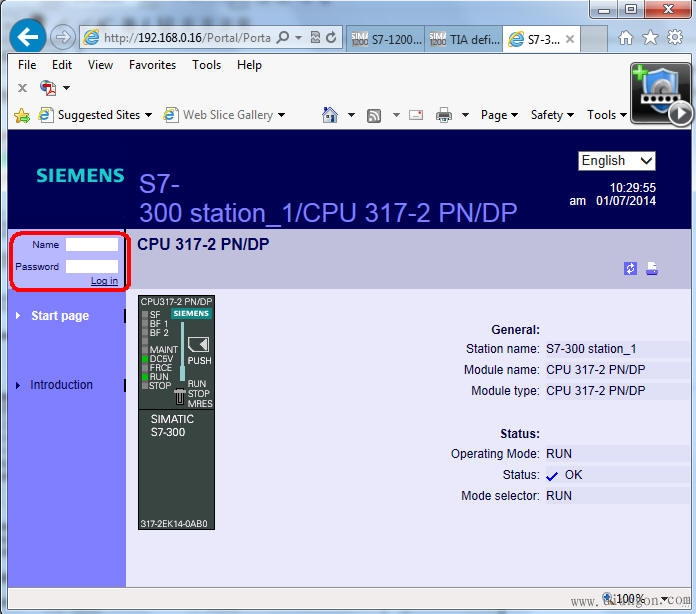
Task: Open the video capture shield widget
Action: click(661, 93)
